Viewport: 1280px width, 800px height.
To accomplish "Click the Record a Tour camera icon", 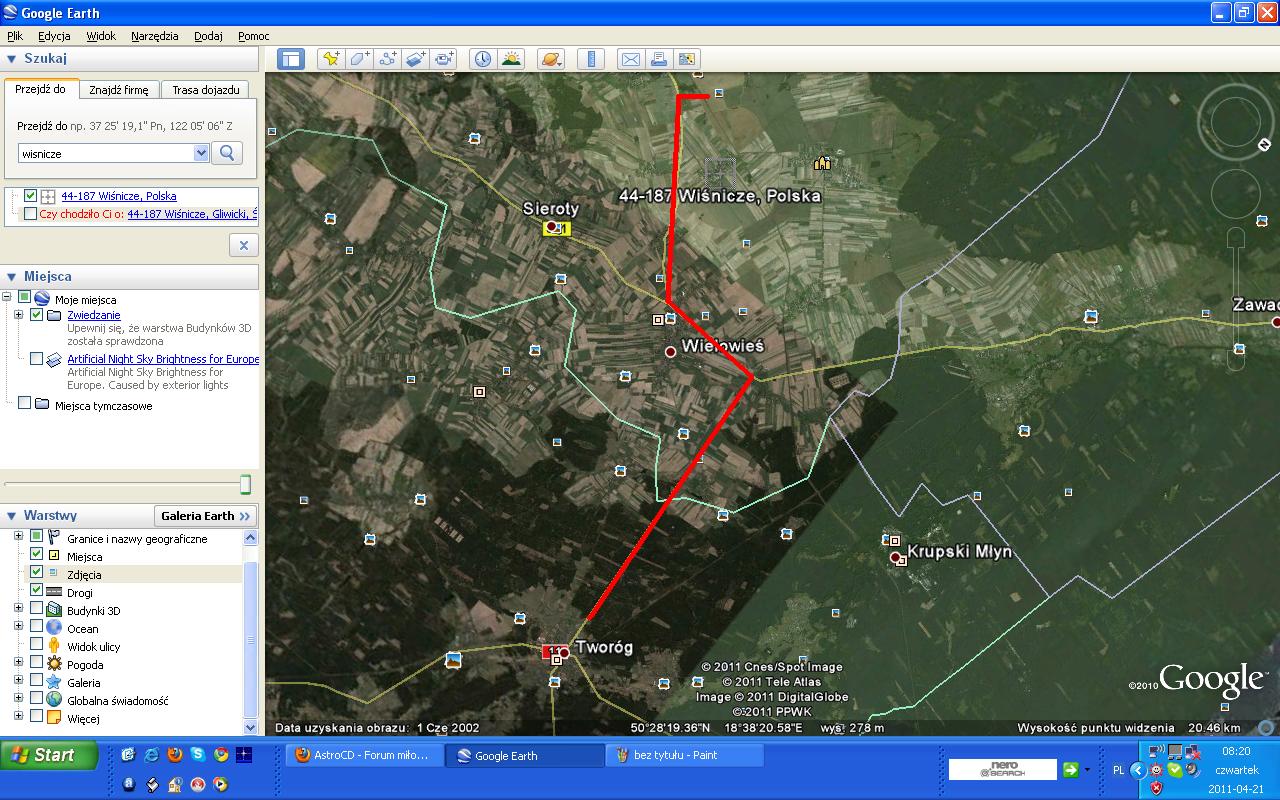I will [x=443, y=59].
